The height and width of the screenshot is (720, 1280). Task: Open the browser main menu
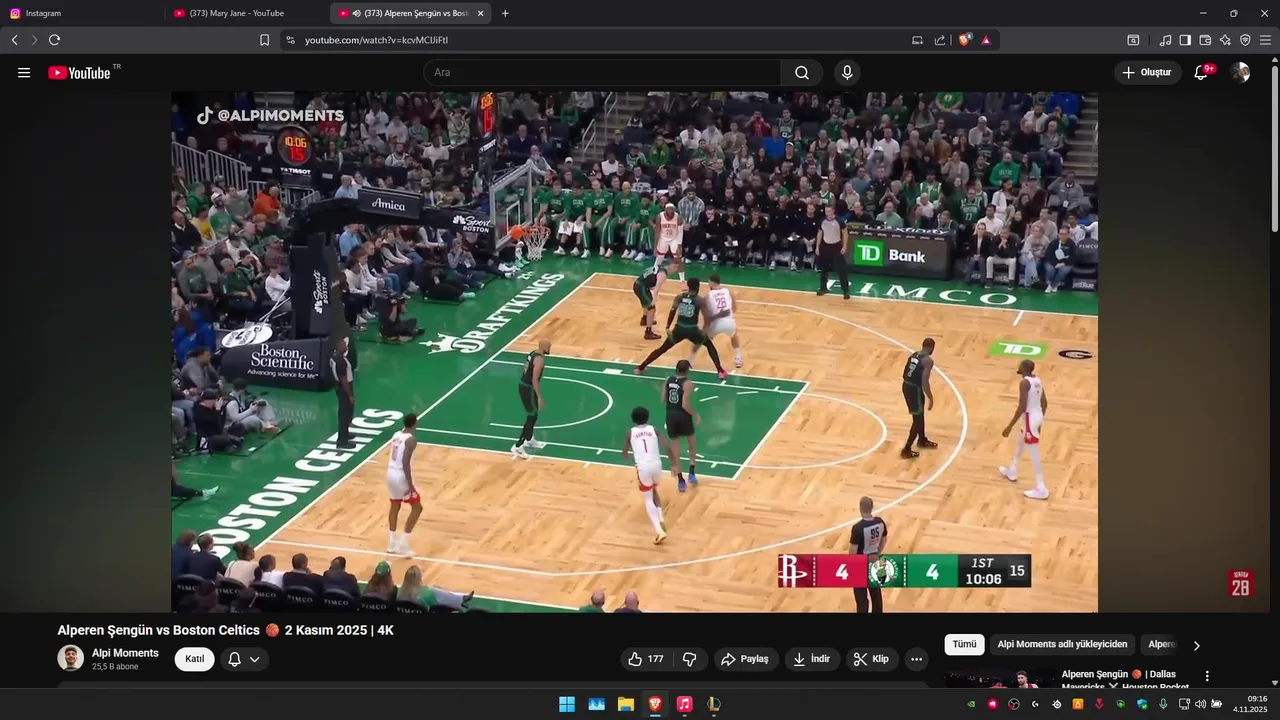pos(1265,40)
